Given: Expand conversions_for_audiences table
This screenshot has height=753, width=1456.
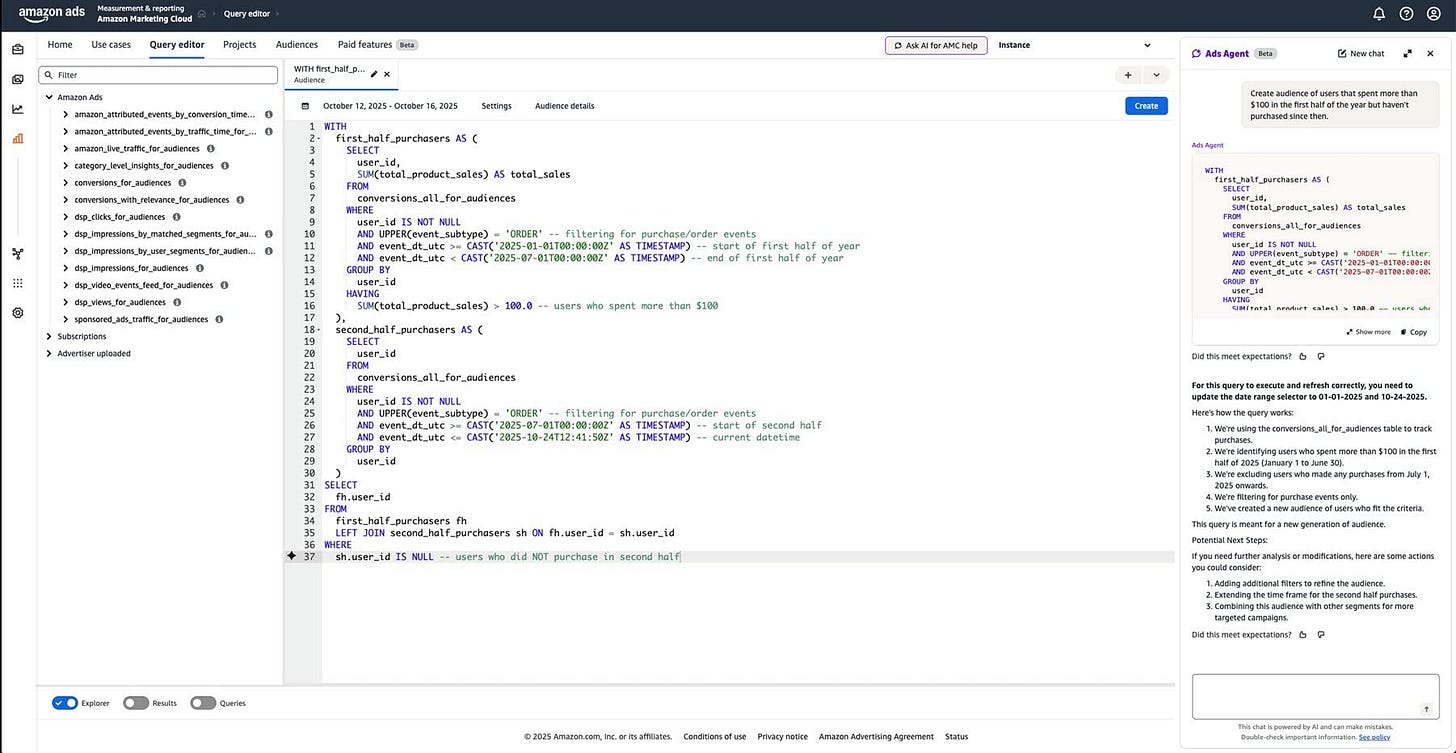Looking at the screenshot, I should point(65,182).
